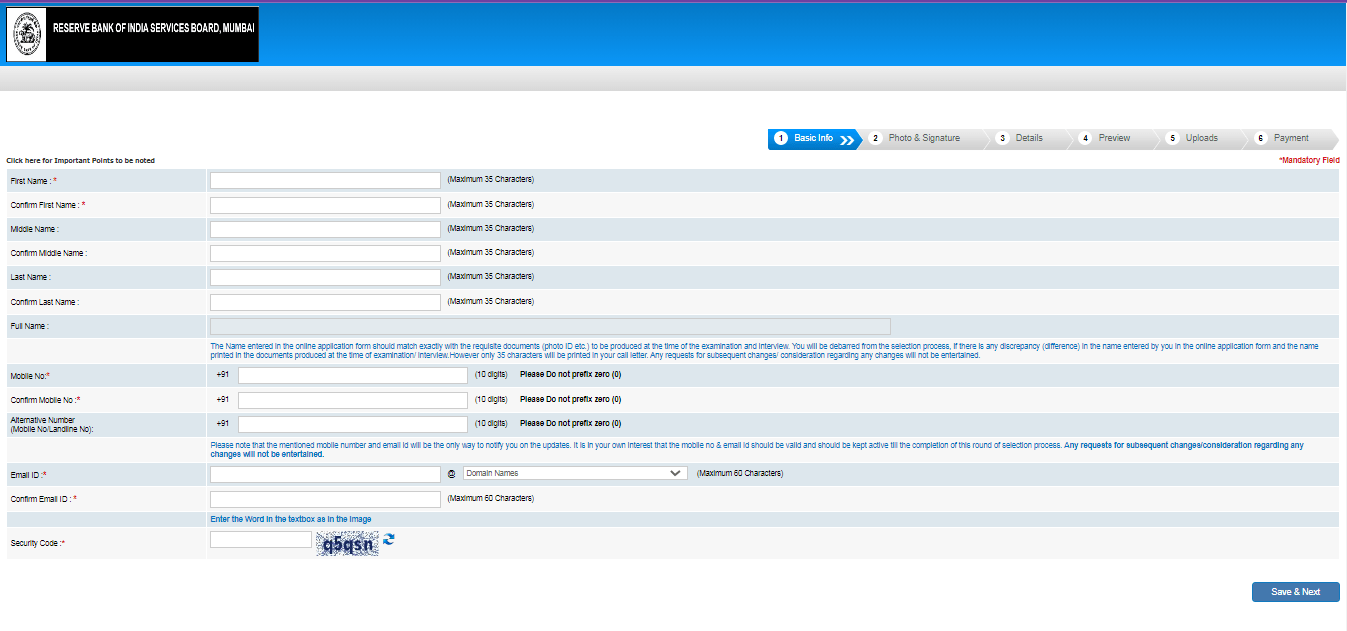Open the Payment step tab

coord(1290,138)
